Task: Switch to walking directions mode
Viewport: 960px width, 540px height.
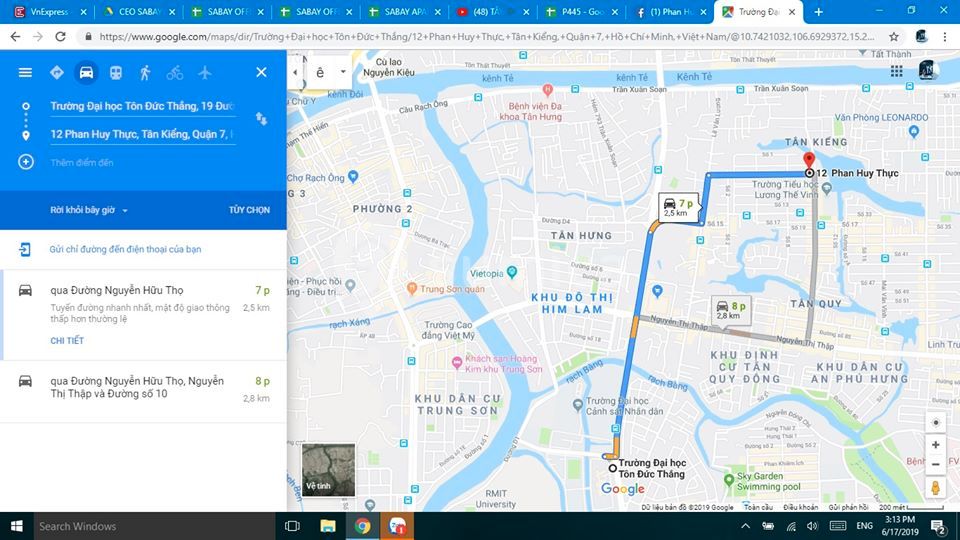Action: [146, 72]
